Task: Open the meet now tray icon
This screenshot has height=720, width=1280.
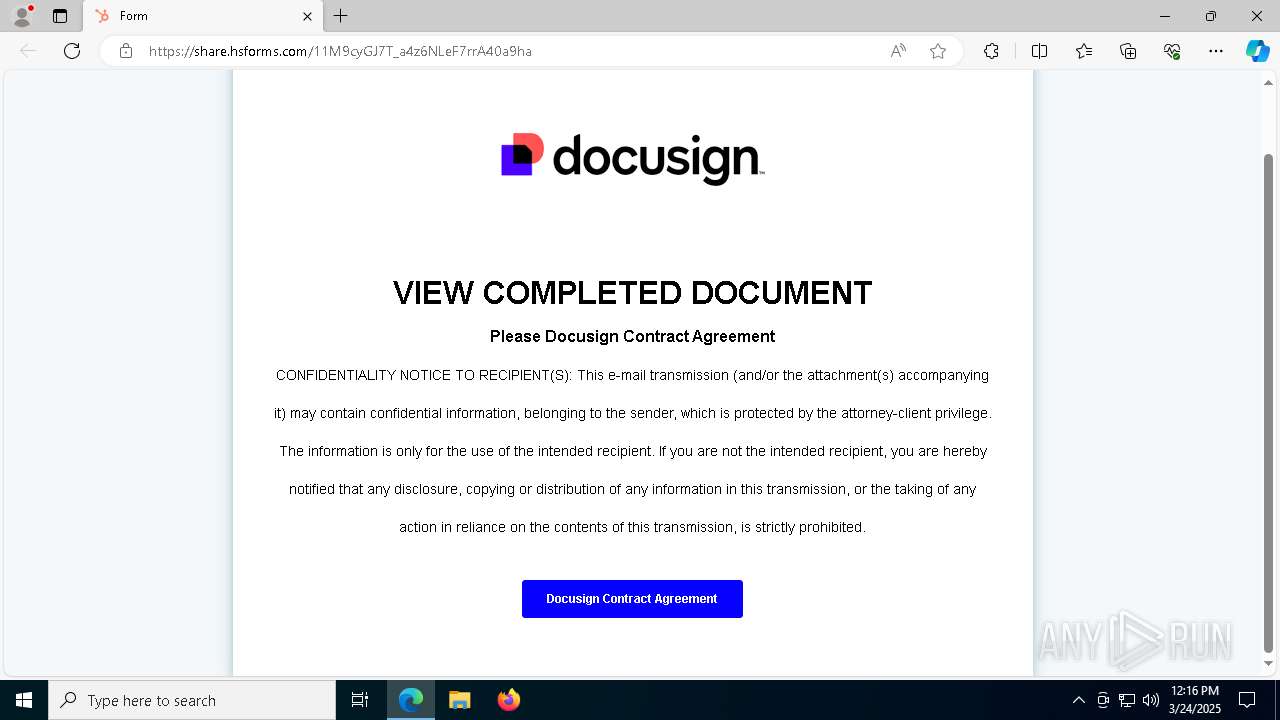Action: pos(1103,700)
